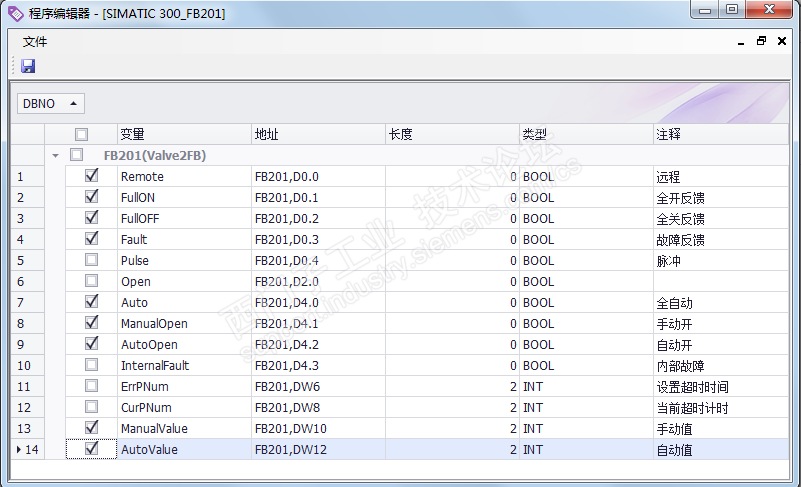
Task: Select the ManualOpen variable name
Action: (x=154, y=323)
